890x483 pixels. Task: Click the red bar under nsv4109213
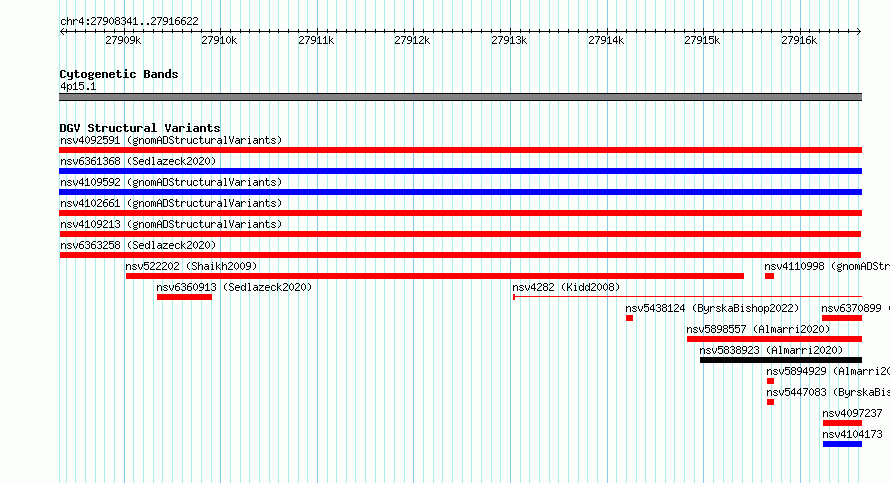[x=460, y=234]
